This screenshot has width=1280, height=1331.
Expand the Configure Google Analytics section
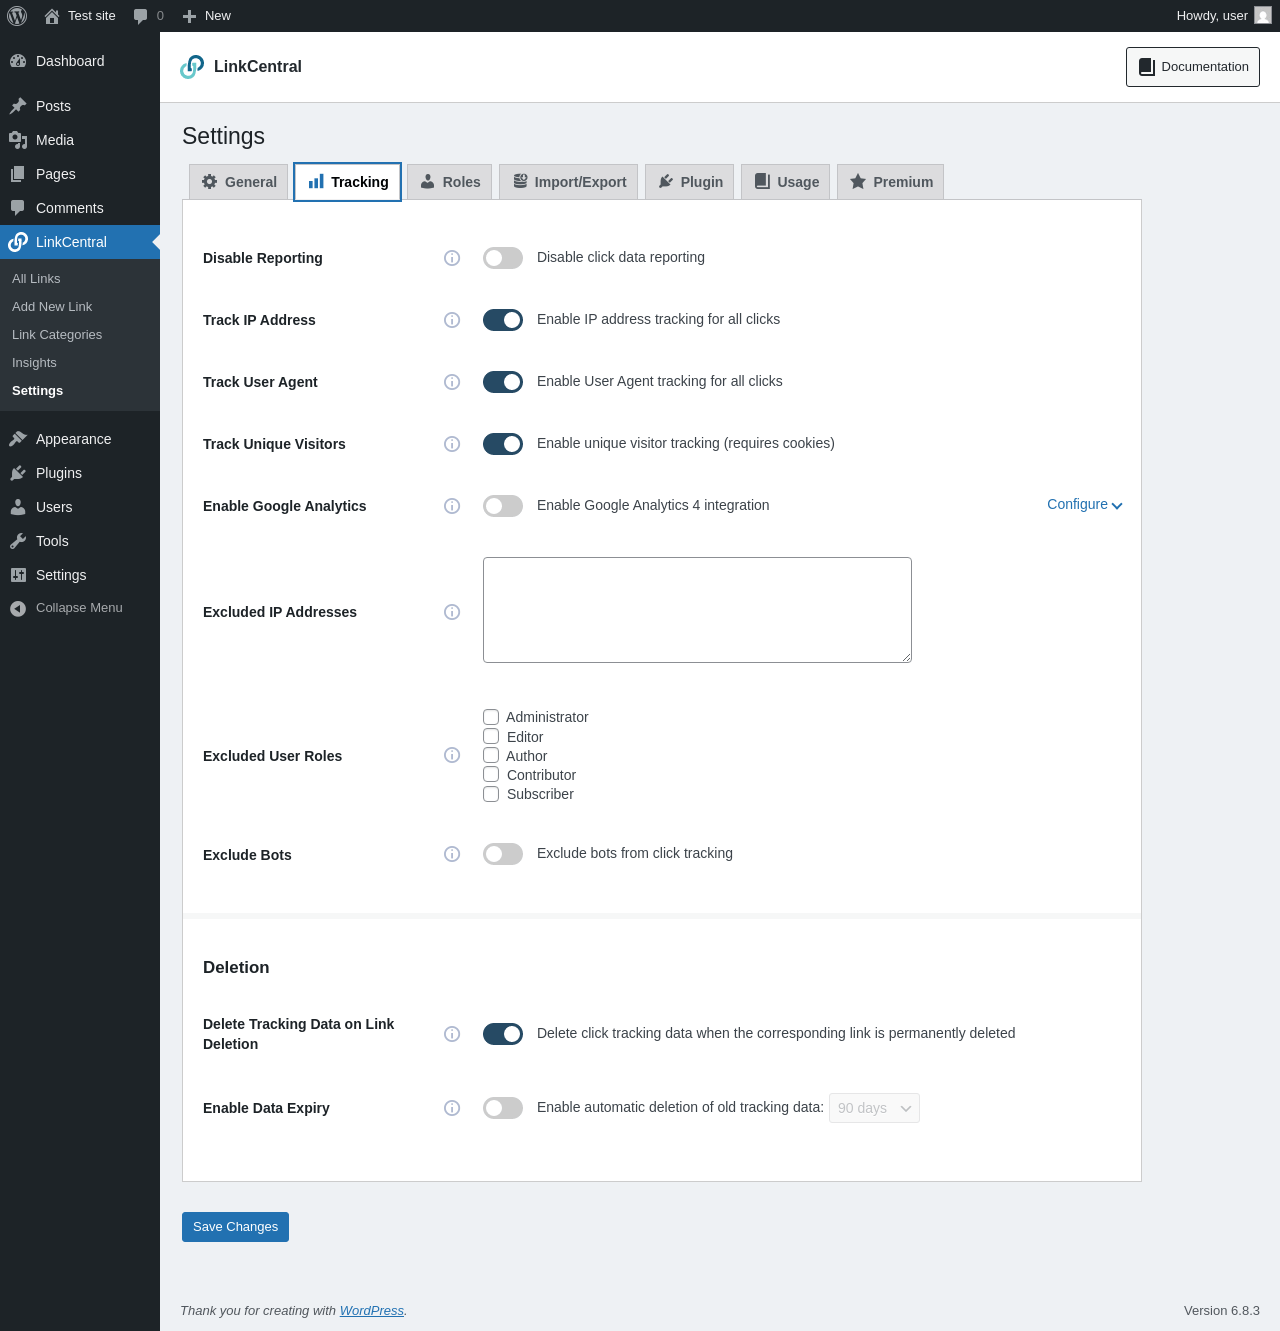(1084, 505)
